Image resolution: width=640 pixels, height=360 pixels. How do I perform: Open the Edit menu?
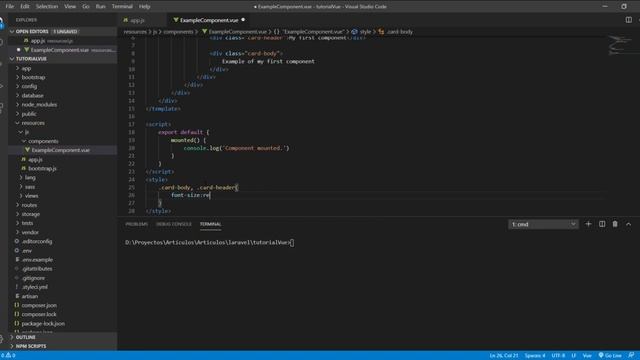[x=25, y=7]
